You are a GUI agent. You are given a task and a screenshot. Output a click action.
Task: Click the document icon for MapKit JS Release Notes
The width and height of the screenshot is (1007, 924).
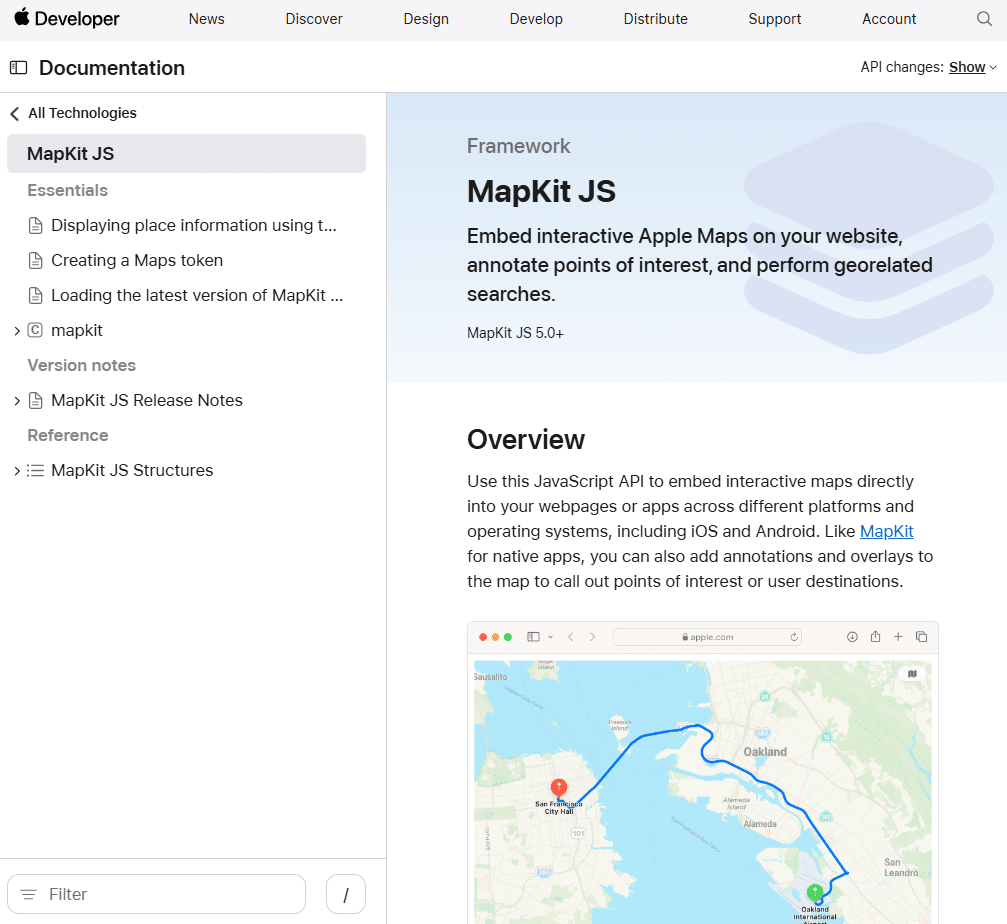[36, 401]
